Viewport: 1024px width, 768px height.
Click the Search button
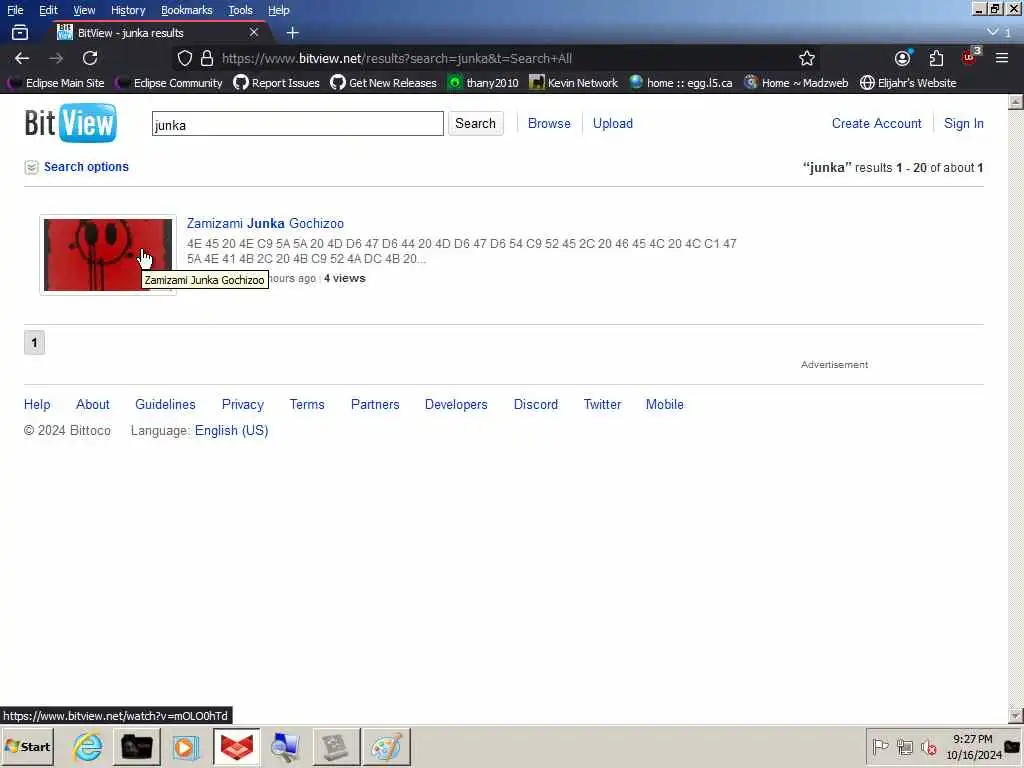(x=475, y=123)
